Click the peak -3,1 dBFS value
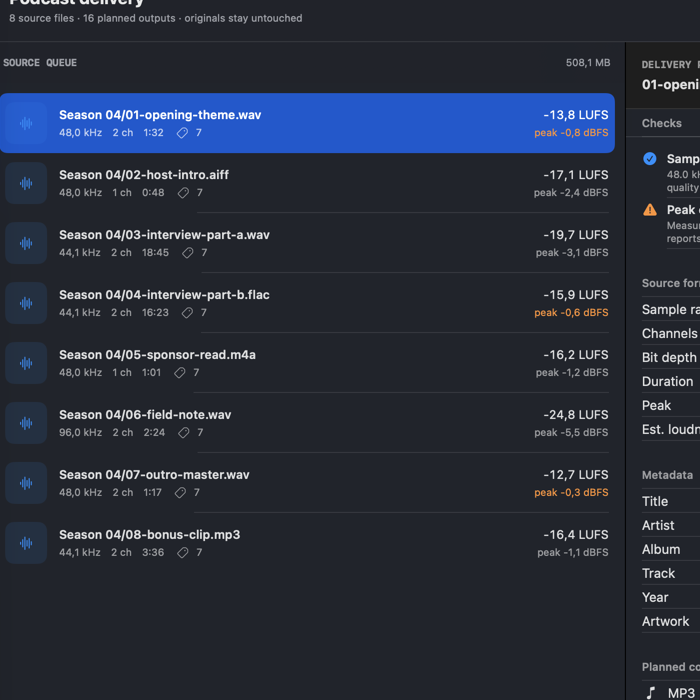Screen dimensions: 700x700 coord(572,253)
